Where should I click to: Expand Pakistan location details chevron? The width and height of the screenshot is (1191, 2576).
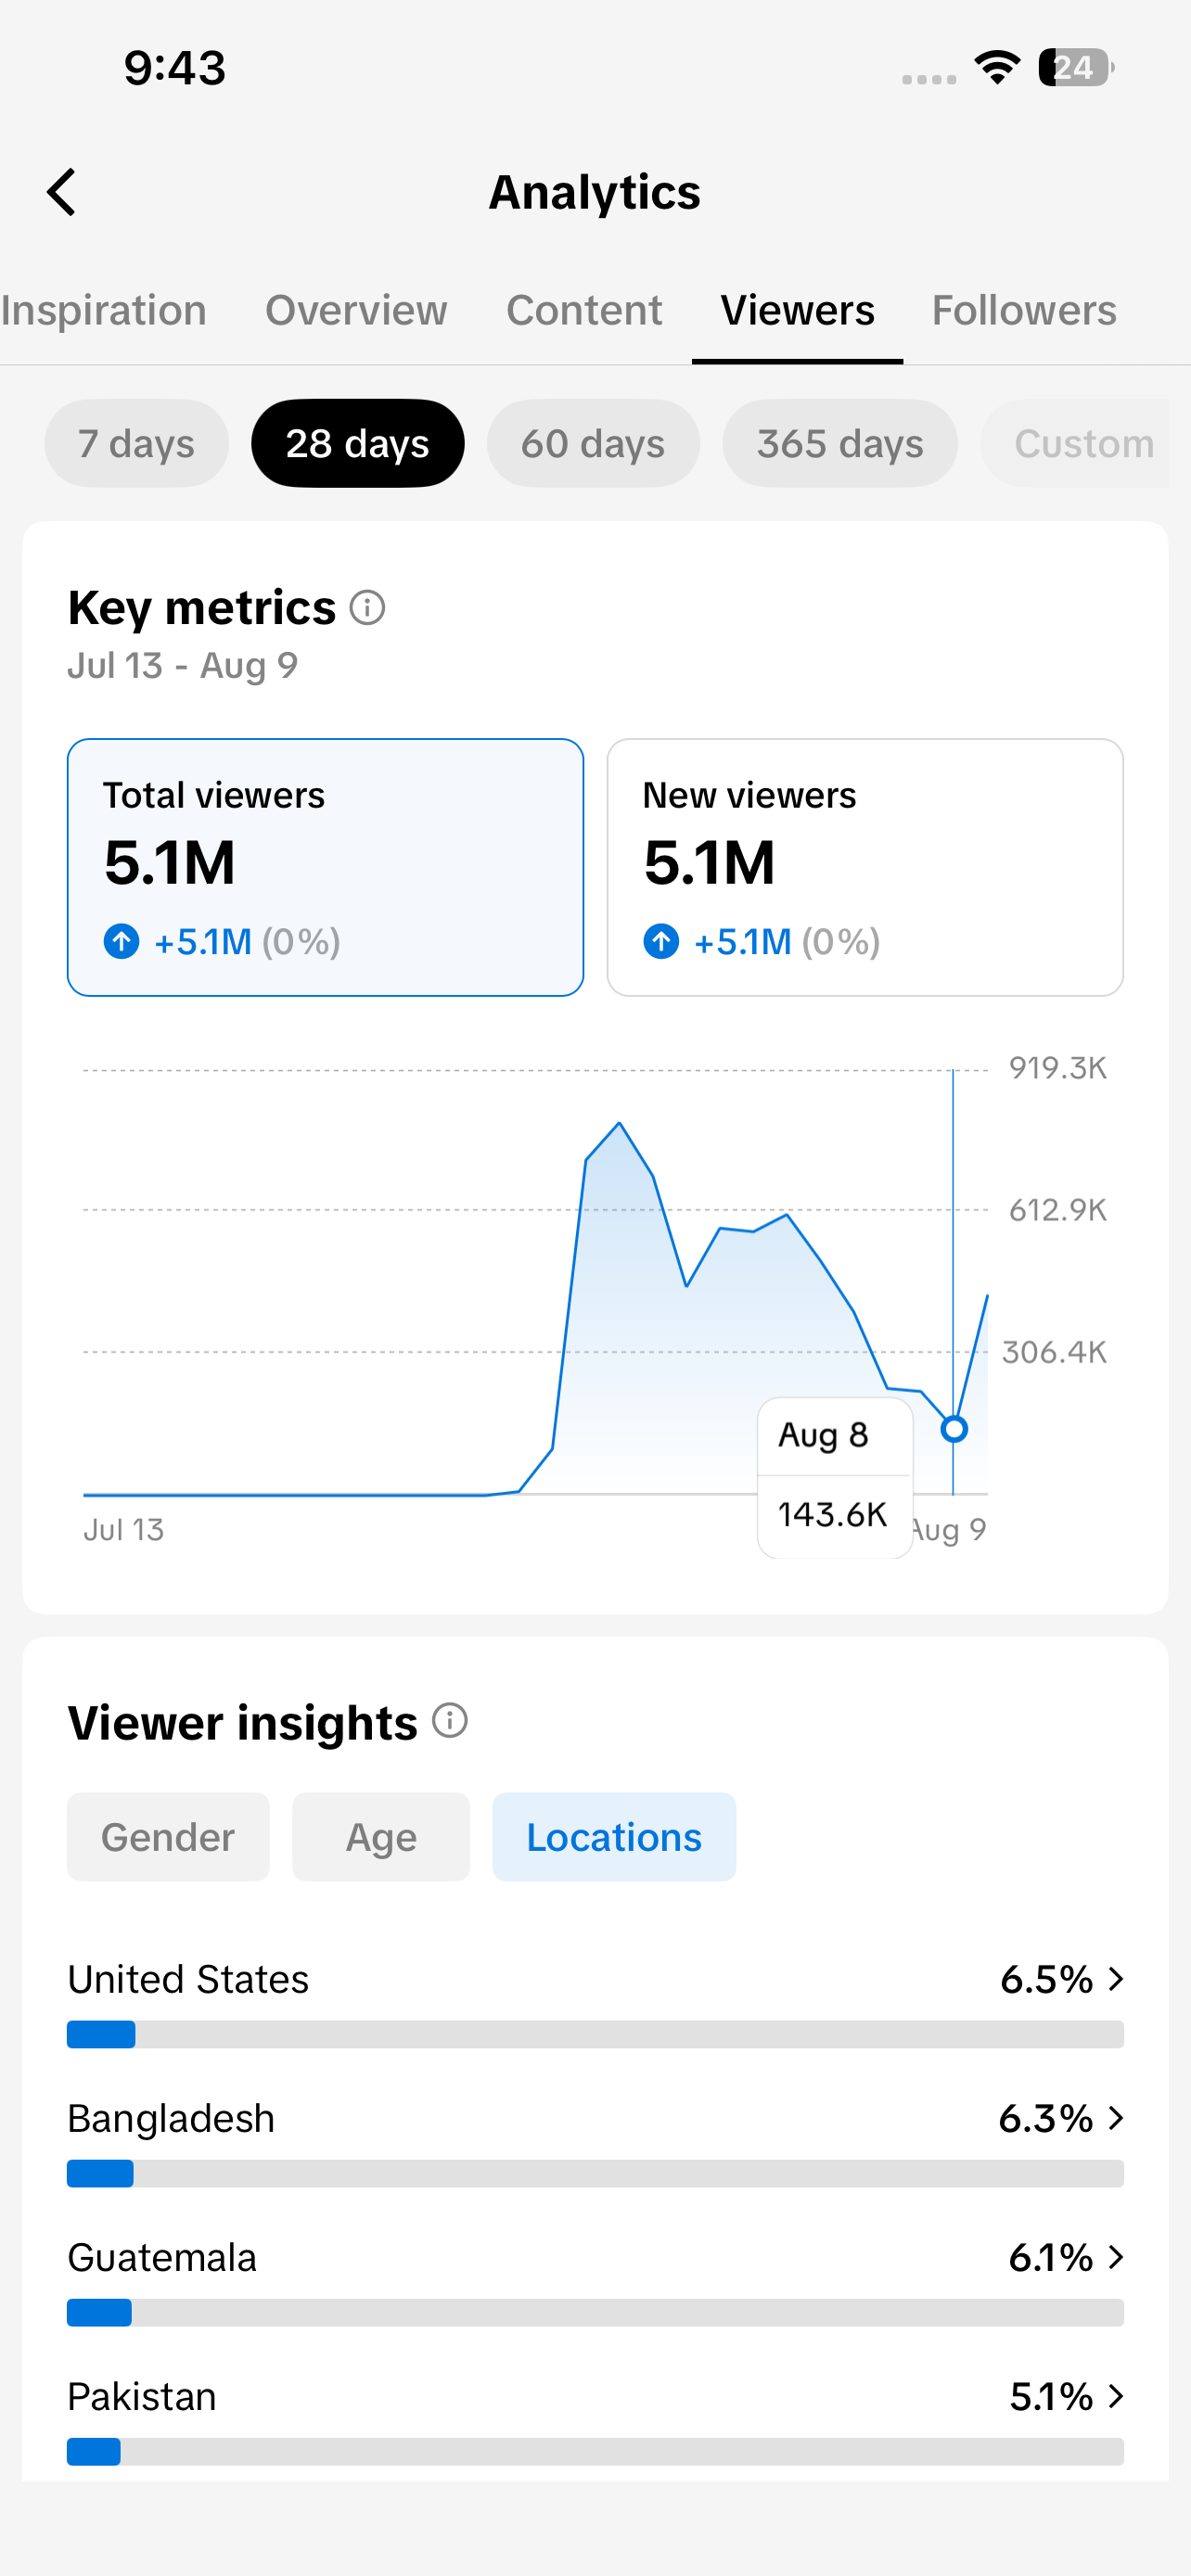tap(1116, 2395)
